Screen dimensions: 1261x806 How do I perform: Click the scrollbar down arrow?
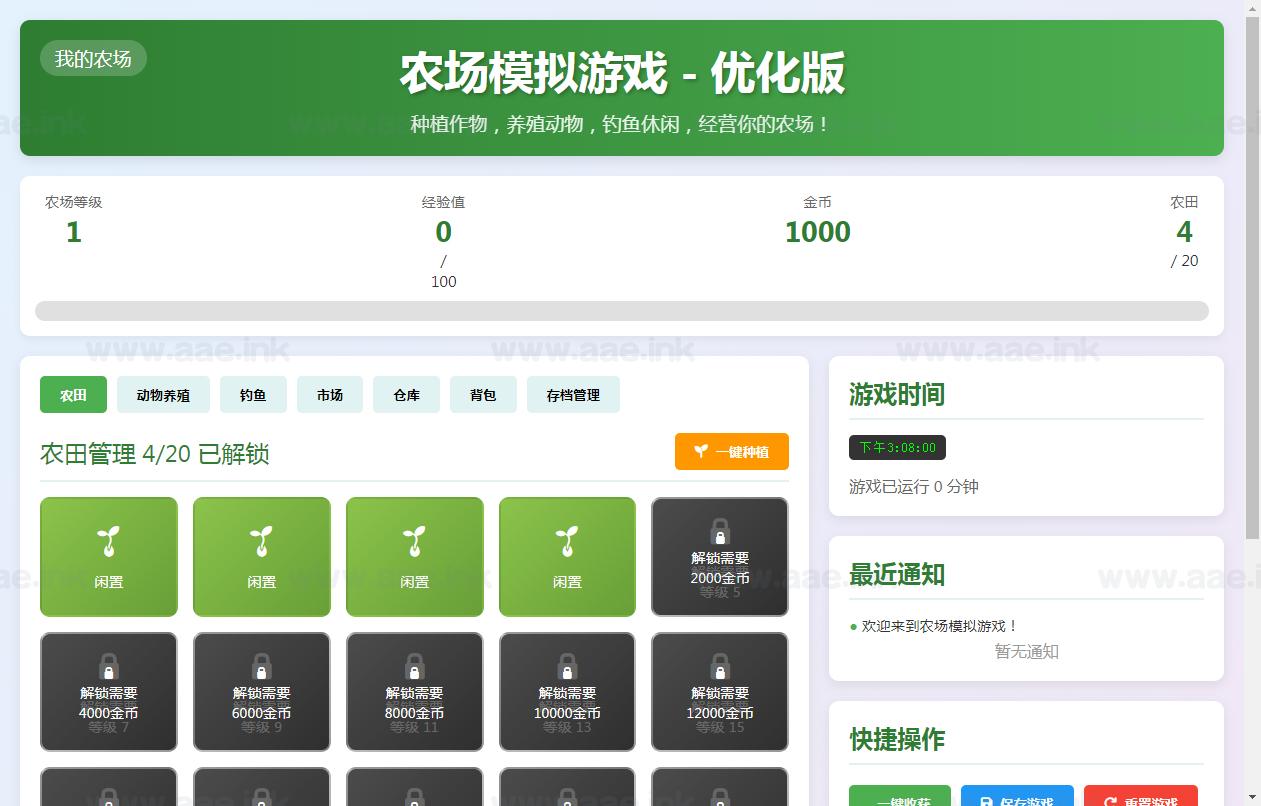click(1252, 798)
